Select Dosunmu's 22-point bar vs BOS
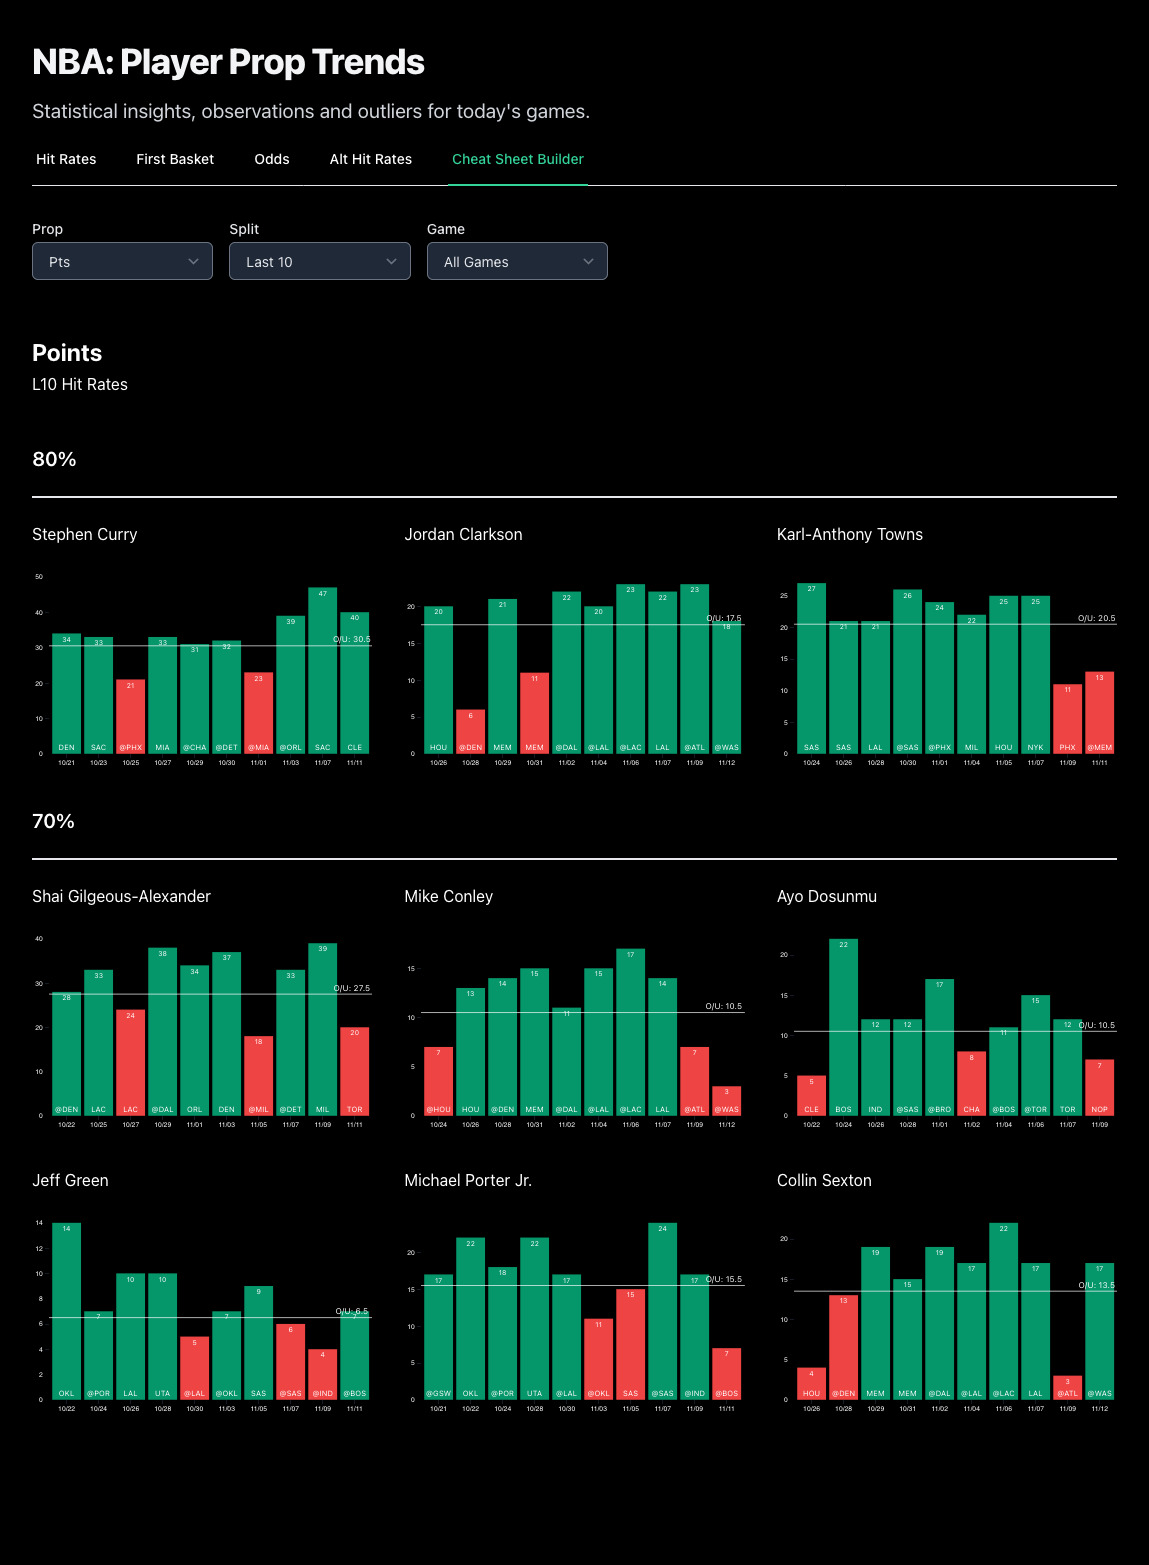This screenshot has width=1149, height=1565. tap(844, 1027)
